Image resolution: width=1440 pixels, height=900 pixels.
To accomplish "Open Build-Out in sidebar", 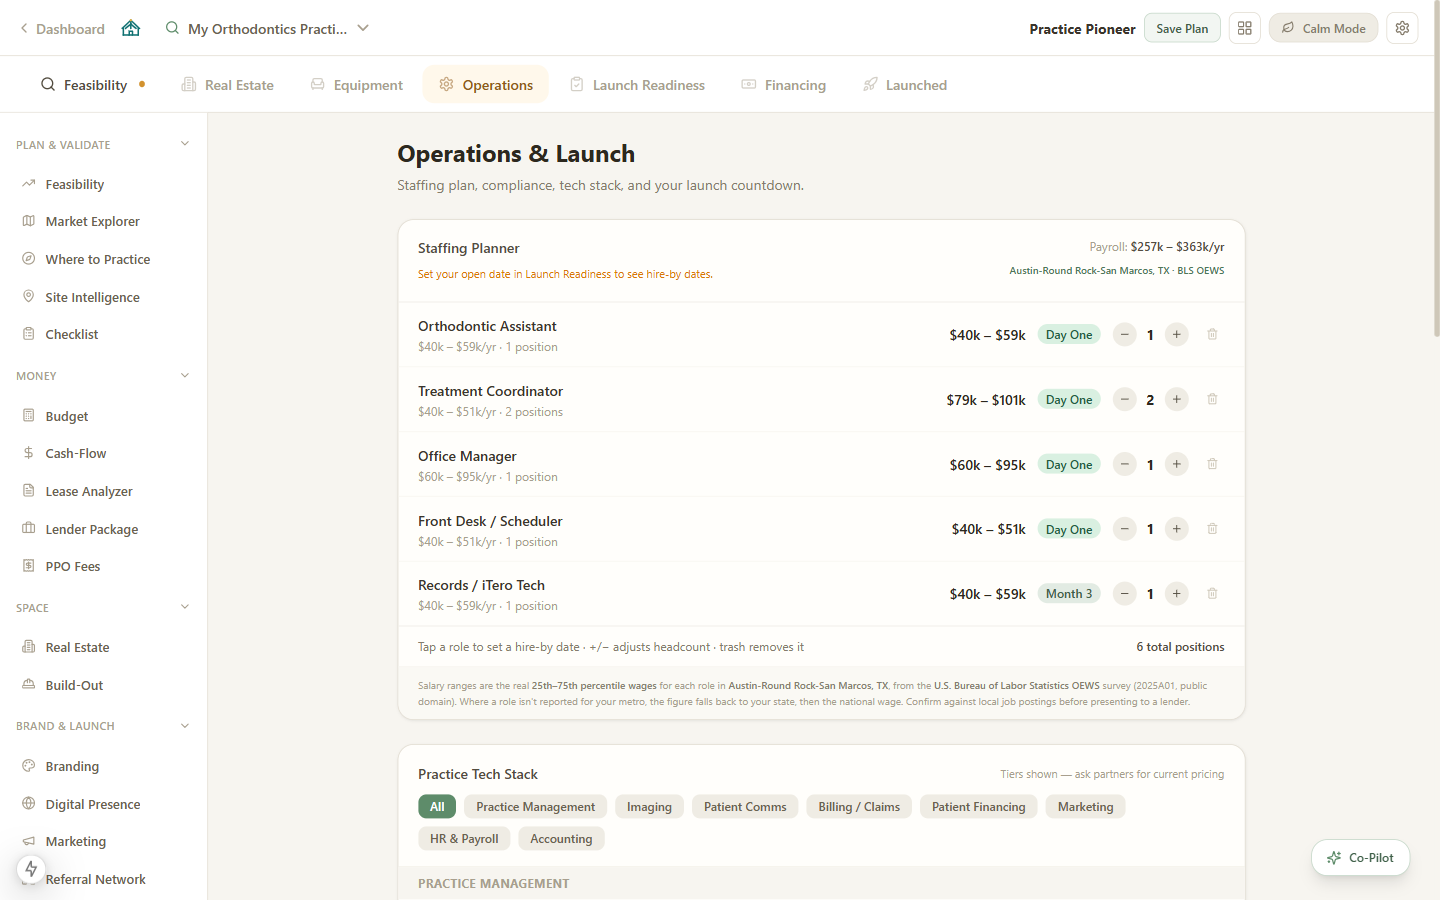I will click(103, 685).
